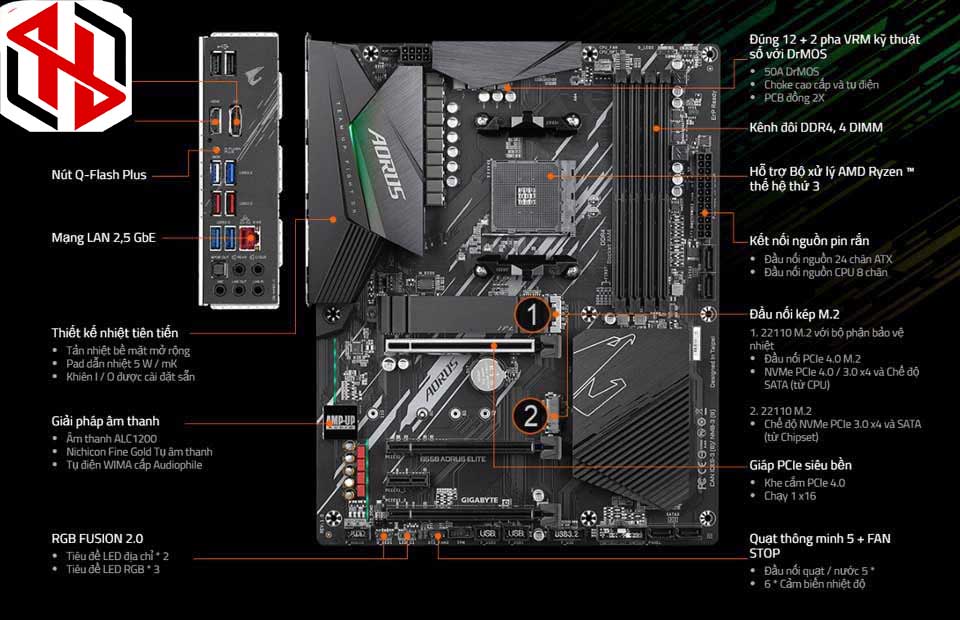Image resolution: width=960 pixels, height=620 pixels.
Task: Click the red LAN port on the I/O panel
Action: pos(250,237)
